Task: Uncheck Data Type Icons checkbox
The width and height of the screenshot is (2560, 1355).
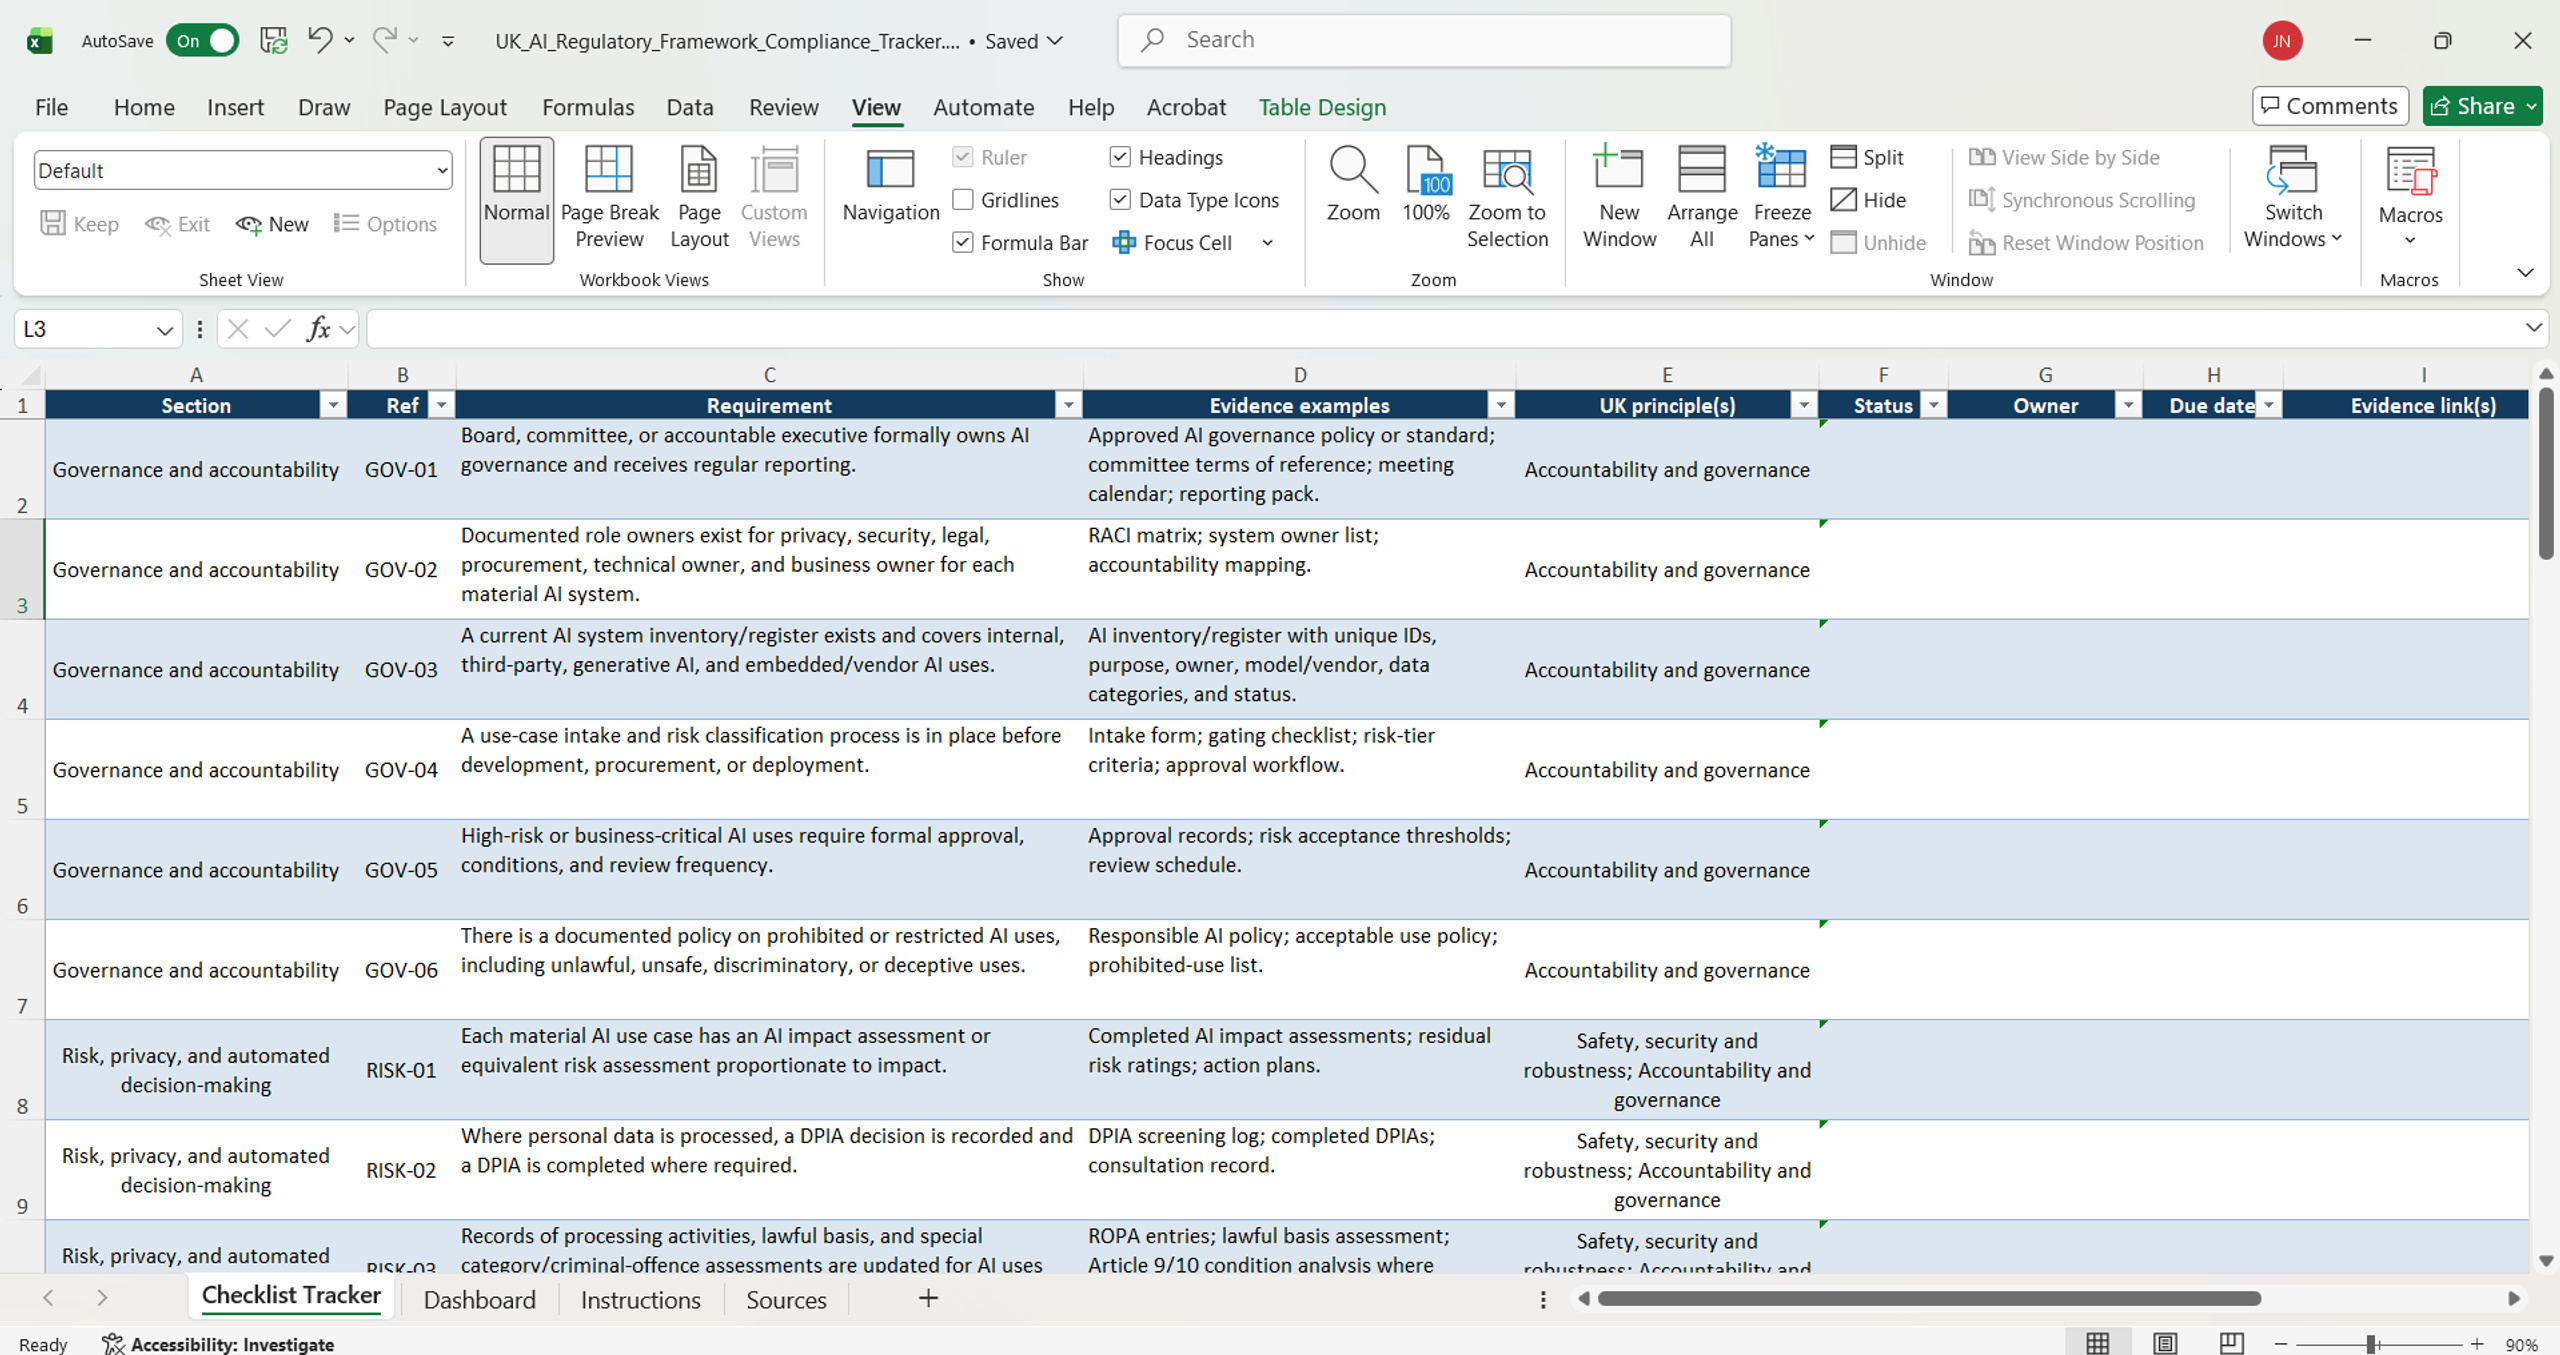Action: pos(1120,200)
